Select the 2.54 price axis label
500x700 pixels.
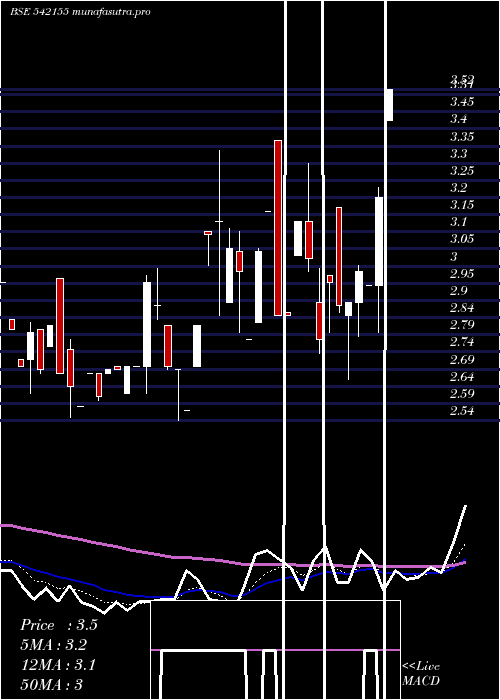(x=462, y=411)
